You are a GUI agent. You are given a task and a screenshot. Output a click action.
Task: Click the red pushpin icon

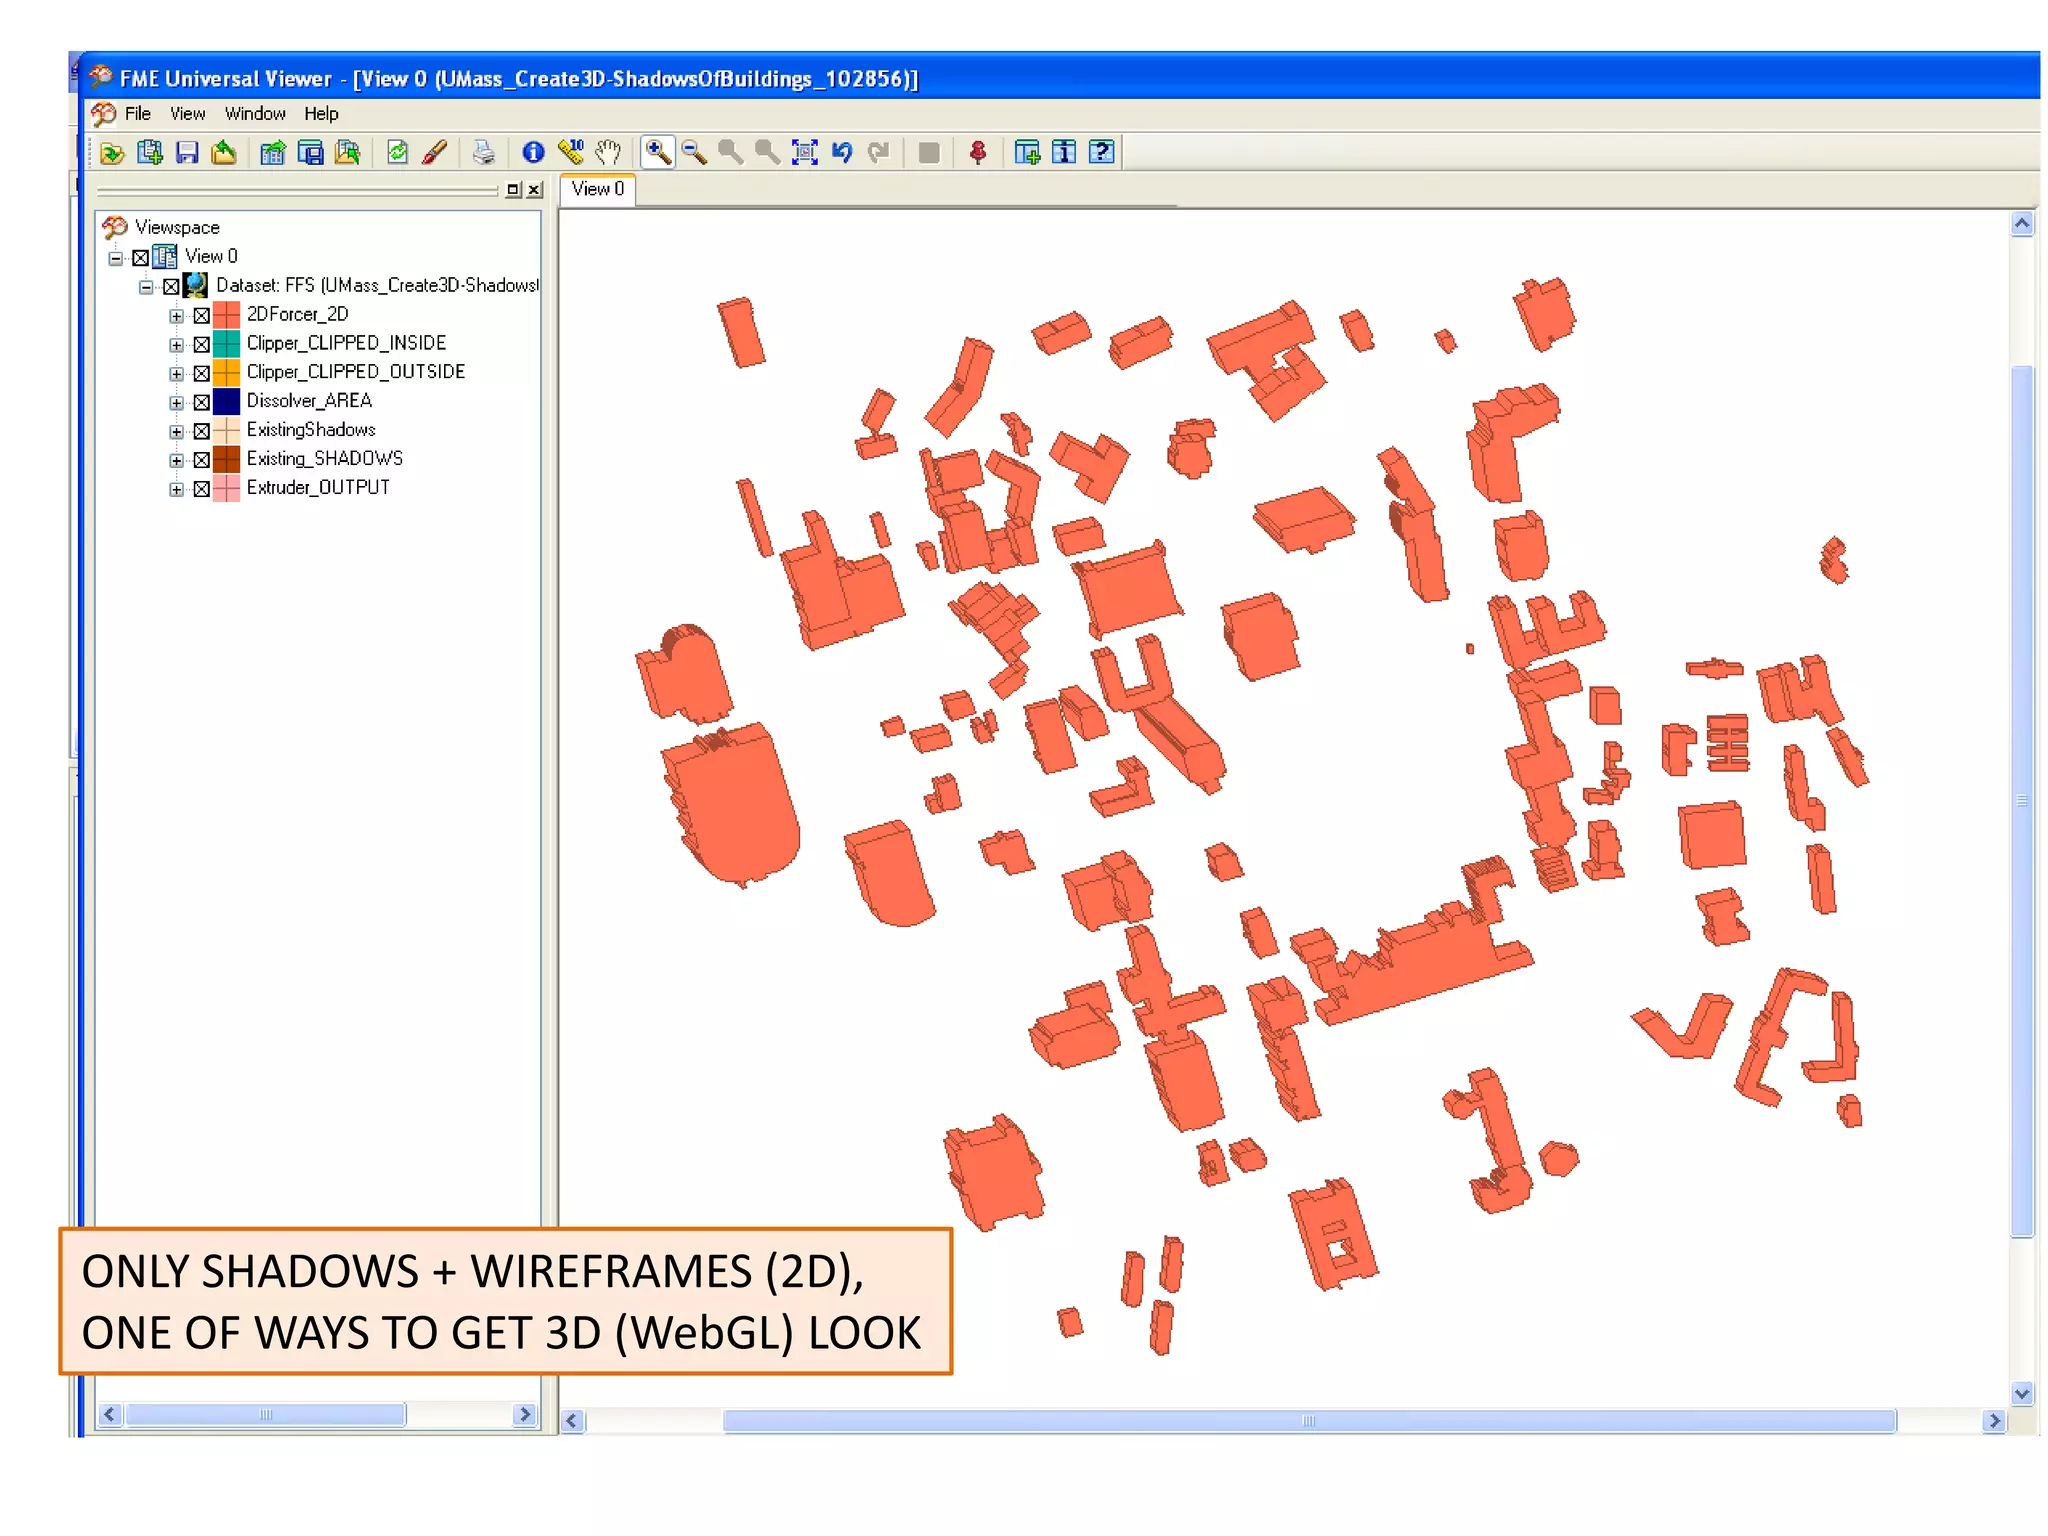click(978, 153)
